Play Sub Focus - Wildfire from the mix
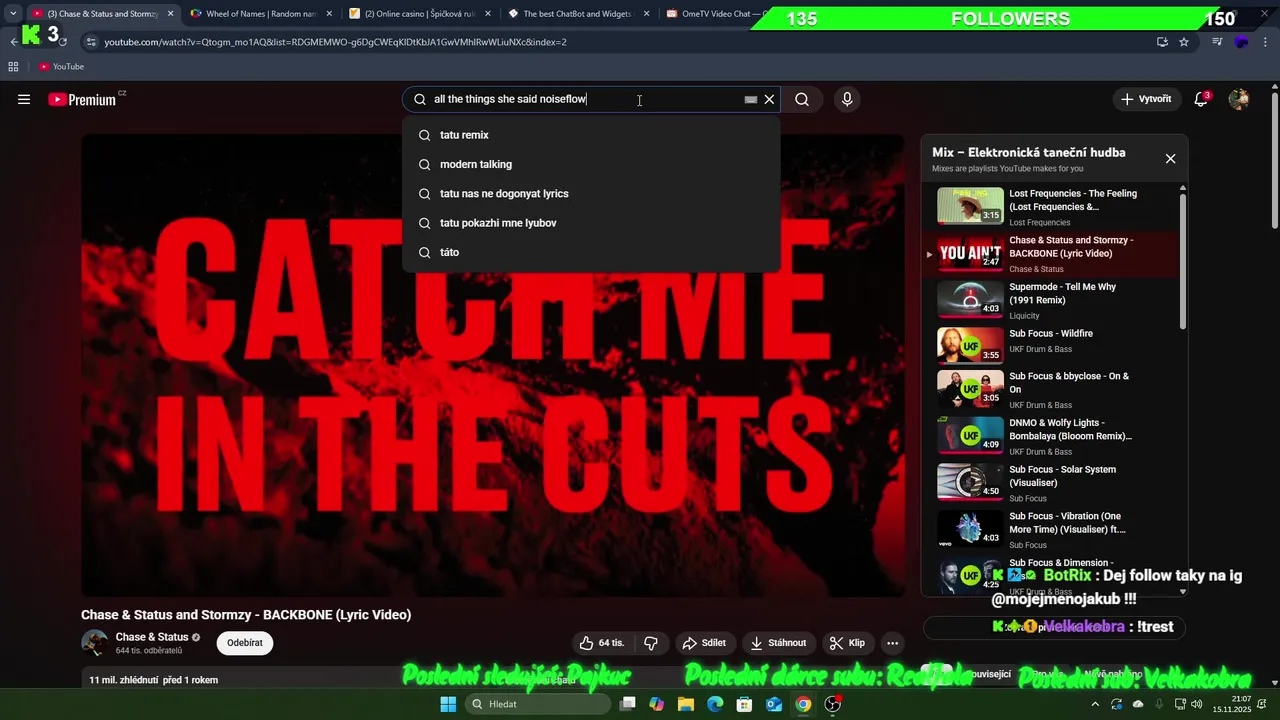This screenshot has height=720, width=1280. 1050,346
